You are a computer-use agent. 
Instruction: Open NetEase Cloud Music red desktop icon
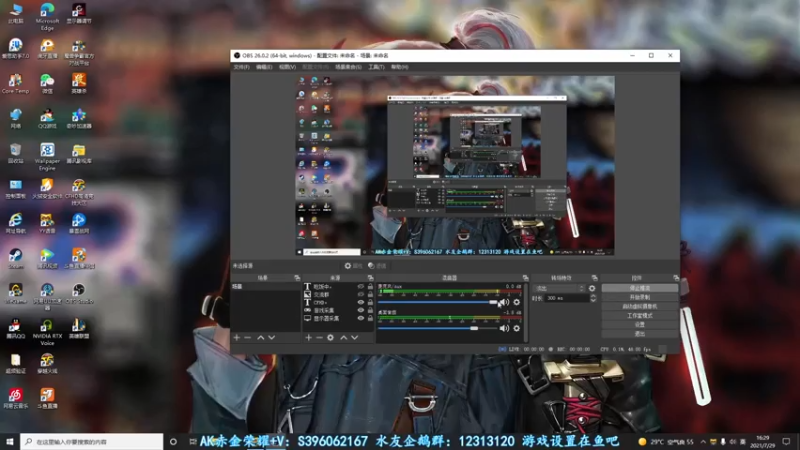(x=15, y=398)
